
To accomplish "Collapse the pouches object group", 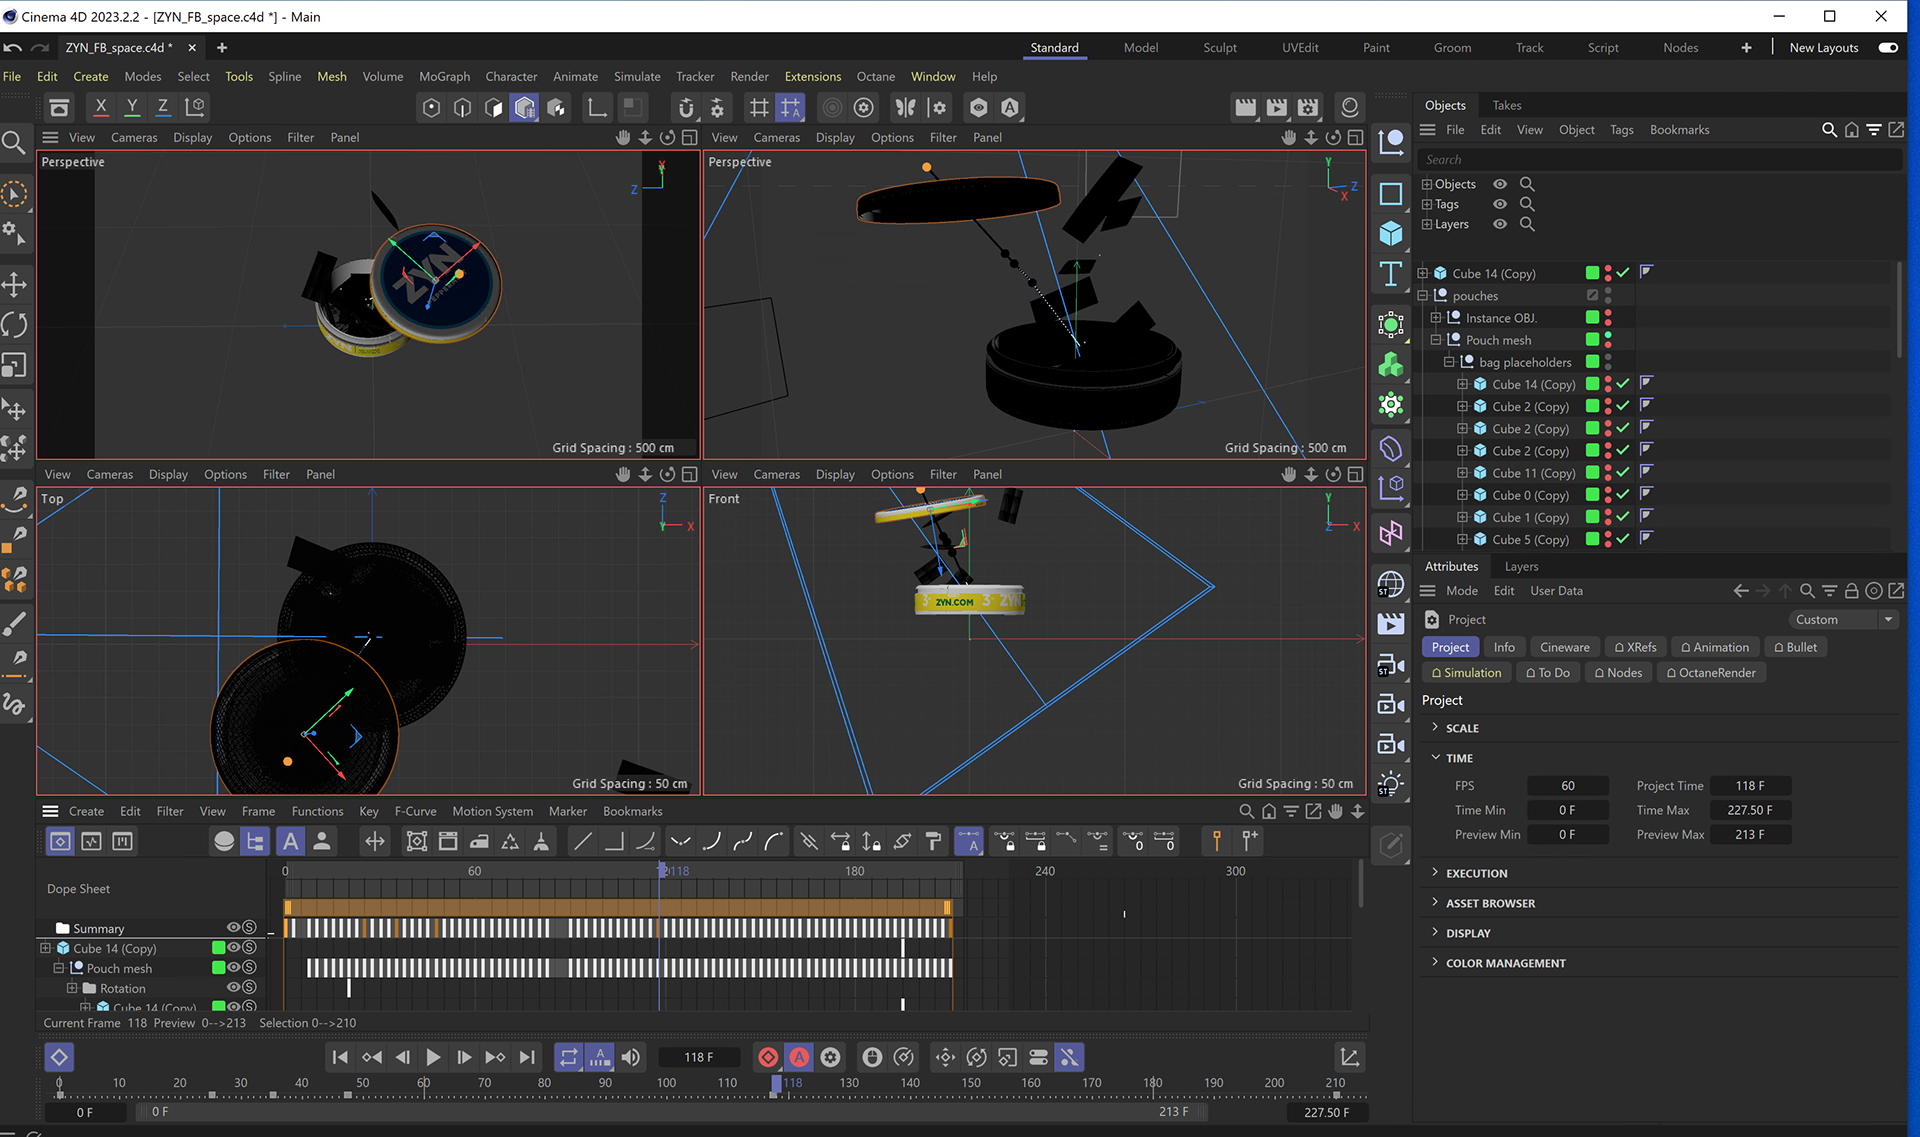I will (1423, 295).
